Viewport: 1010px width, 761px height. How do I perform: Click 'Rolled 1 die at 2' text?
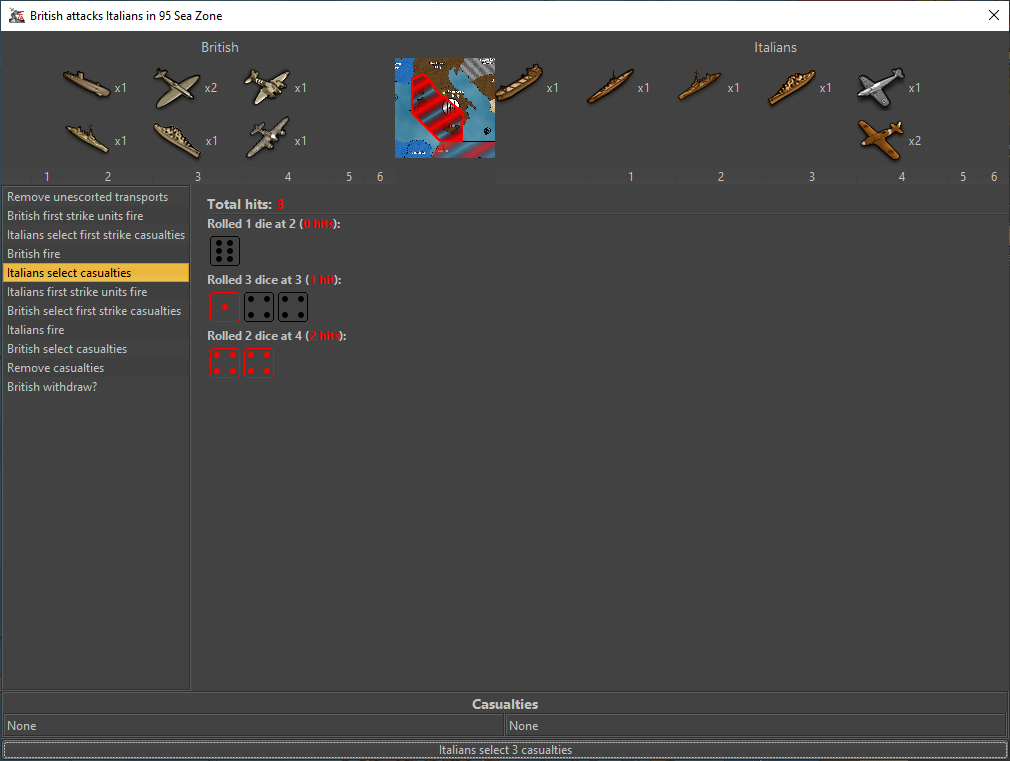pyautogui.click(x=274, y=224)
